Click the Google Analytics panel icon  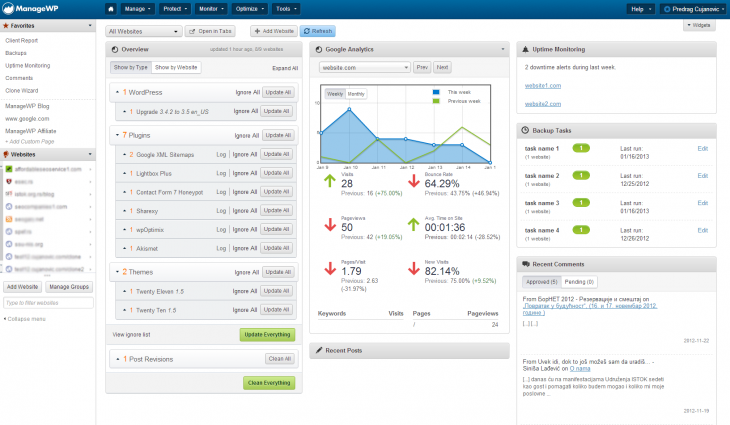tap(319, 49)
